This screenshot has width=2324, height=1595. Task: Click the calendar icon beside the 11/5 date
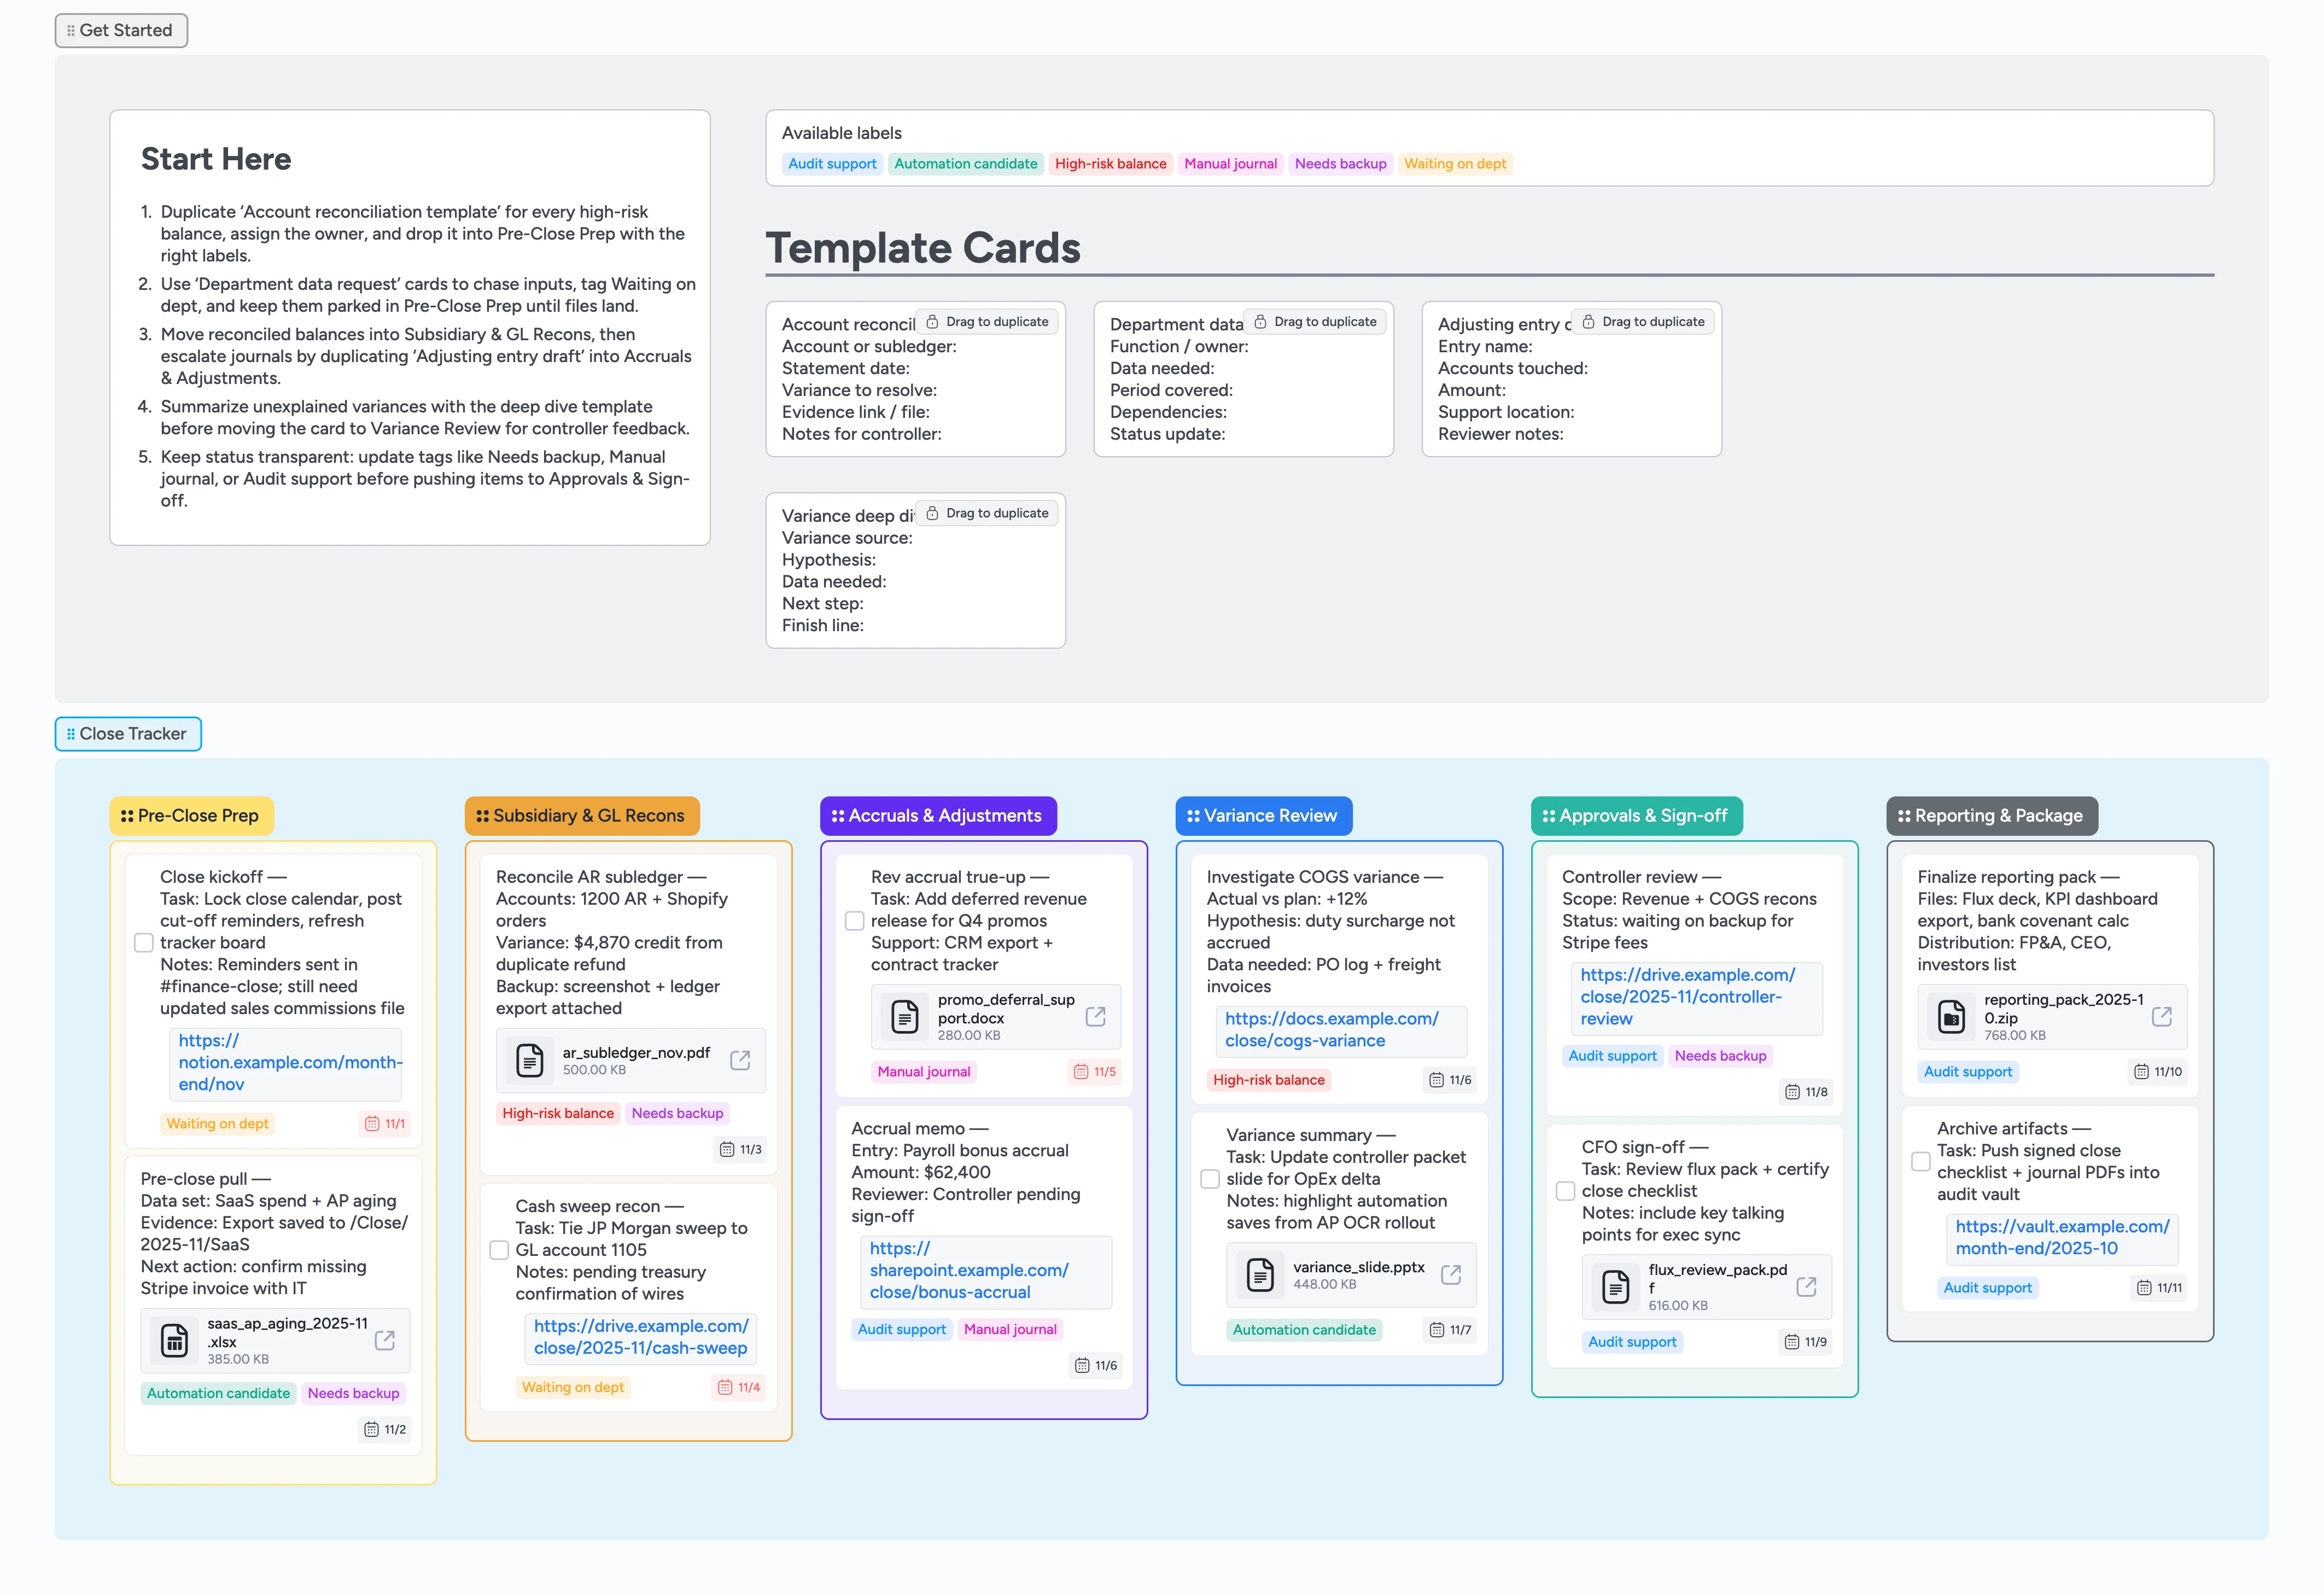[x=1082, y=1072]
